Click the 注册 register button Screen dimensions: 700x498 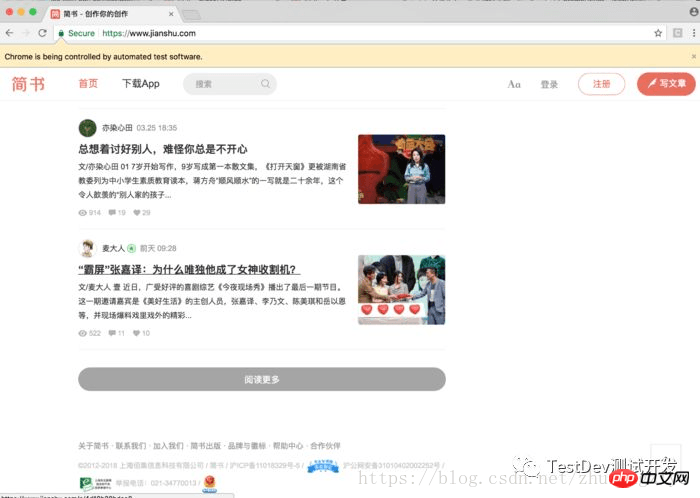(x=601, y=84)
